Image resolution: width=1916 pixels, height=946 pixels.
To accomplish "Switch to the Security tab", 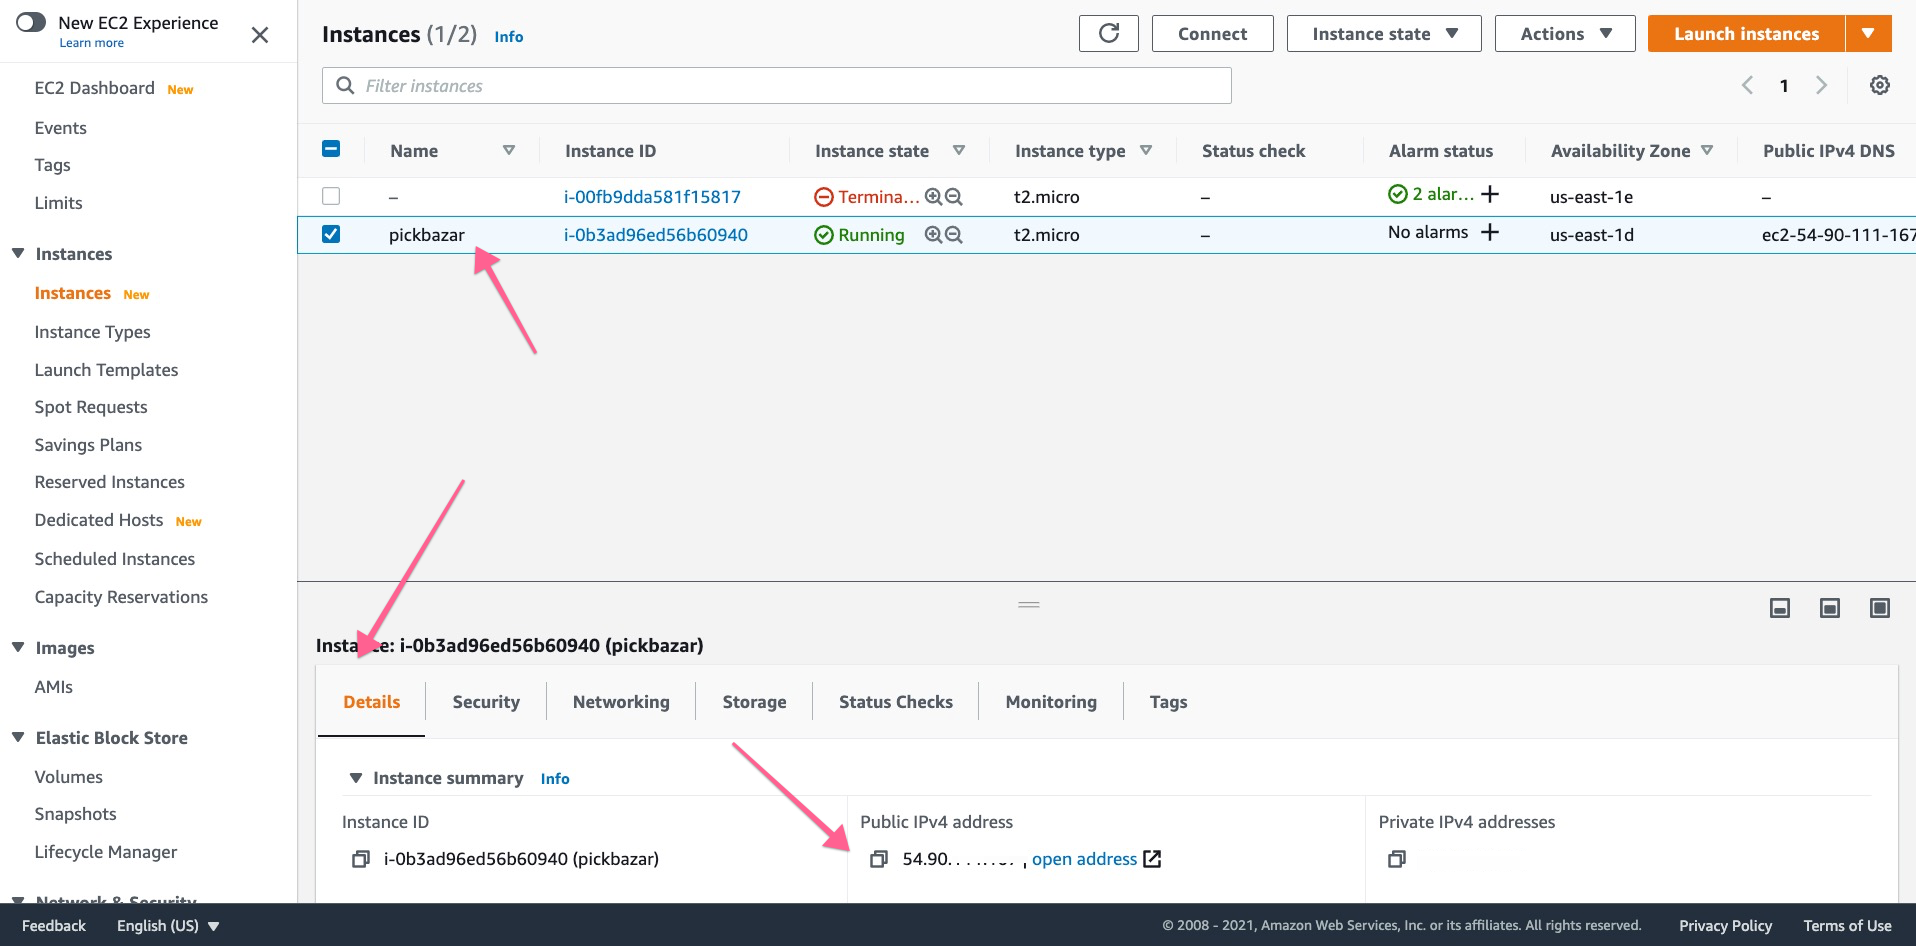I will point(486,702).
